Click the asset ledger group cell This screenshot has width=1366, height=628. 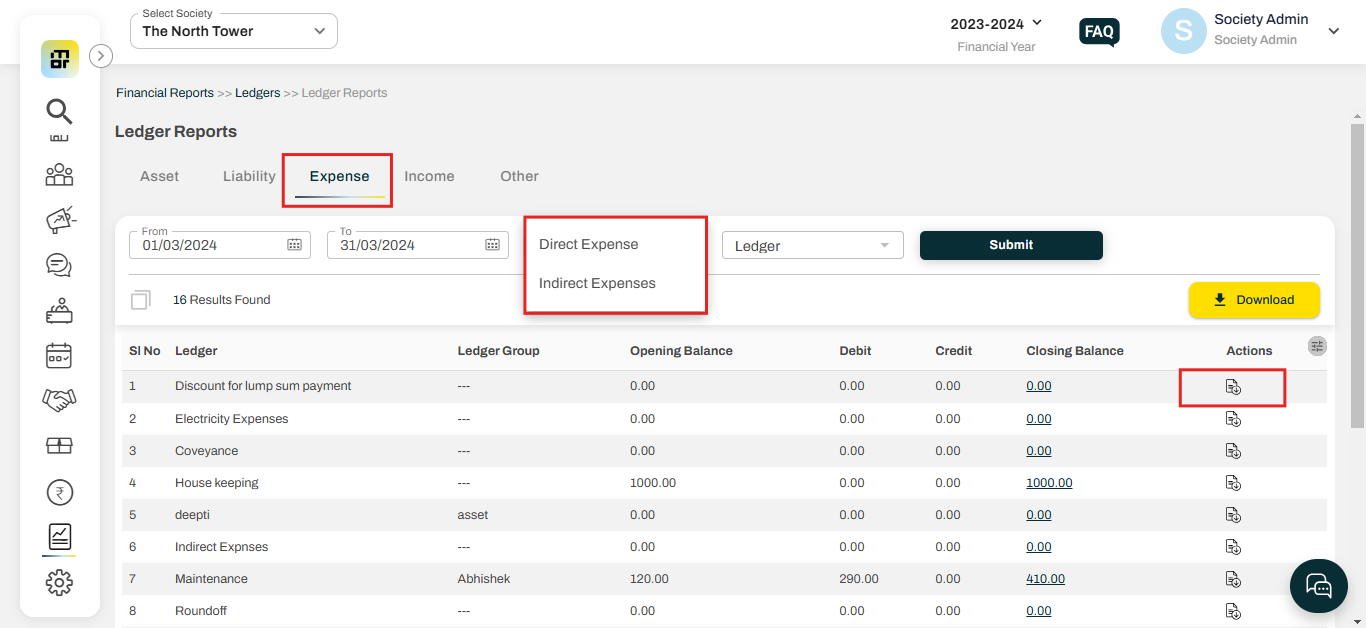[x=473, y=515]
